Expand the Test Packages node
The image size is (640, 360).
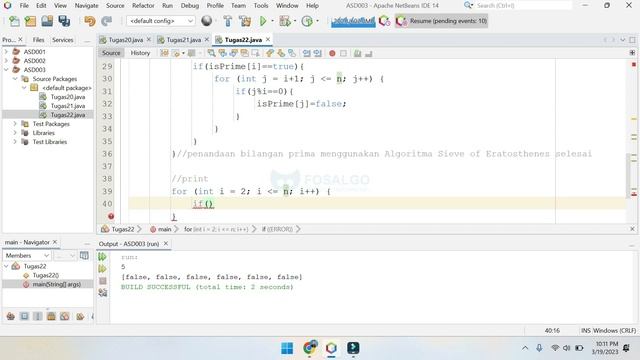coord(16,124)
